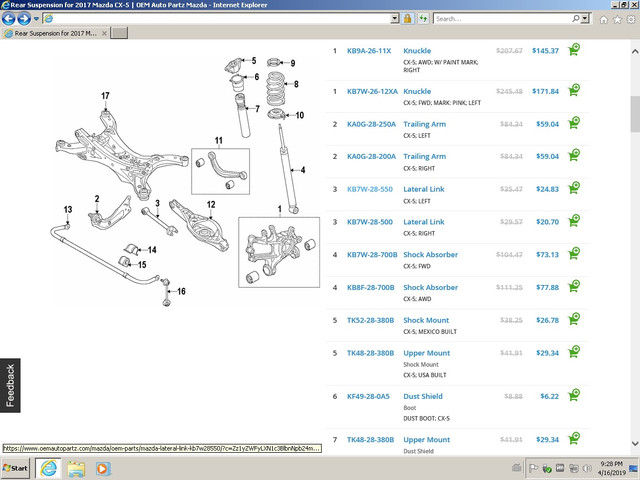This screenshot has height=480, width=640.
Task: Add Shock Absorber KB8F-28-700B to cart
Action: point(574,286)
